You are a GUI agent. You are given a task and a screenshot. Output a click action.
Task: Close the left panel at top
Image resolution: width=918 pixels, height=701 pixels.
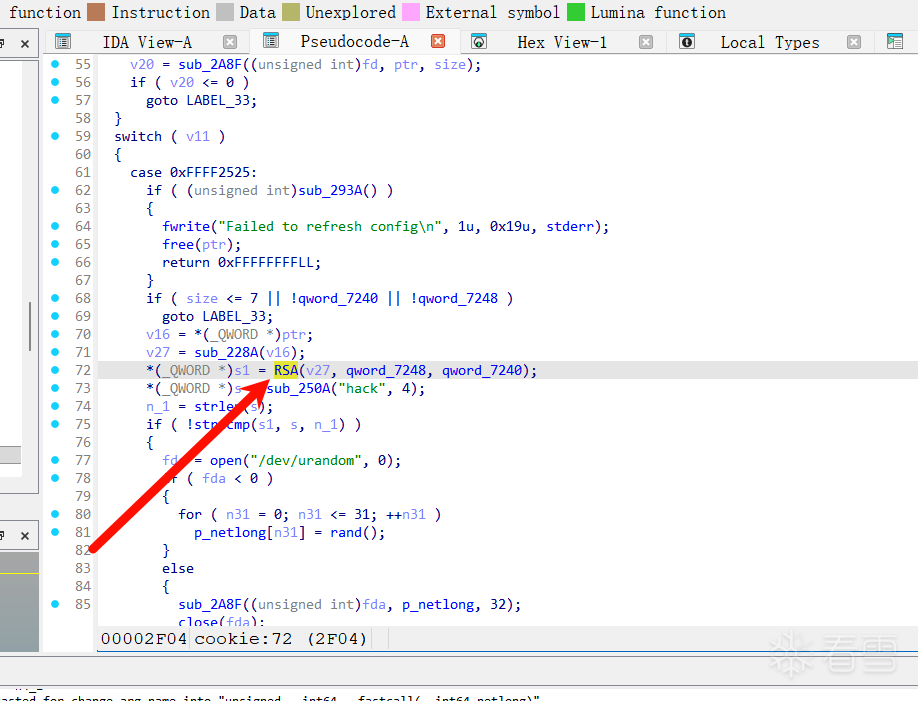[x=25, y=43]
